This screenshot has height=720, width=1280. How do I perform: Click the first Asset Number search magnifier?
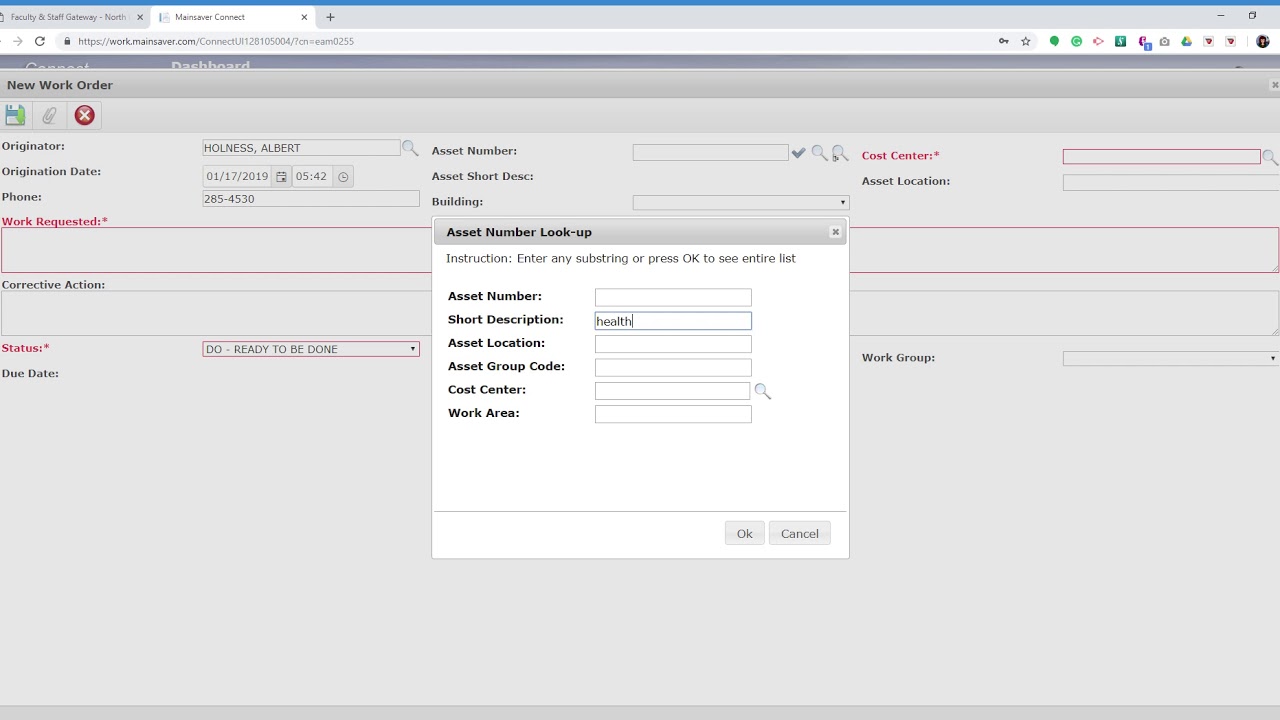click(x=819, y=153)
